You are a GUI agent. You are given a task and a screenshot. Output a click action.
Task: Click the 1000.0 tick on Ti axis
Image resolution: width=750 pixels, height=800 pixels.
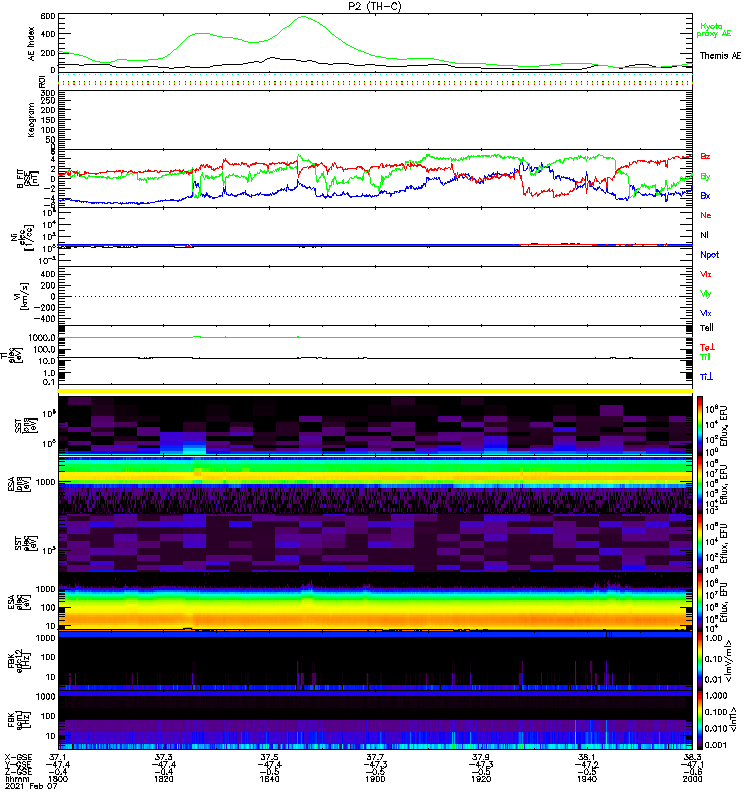coord(42,338)
